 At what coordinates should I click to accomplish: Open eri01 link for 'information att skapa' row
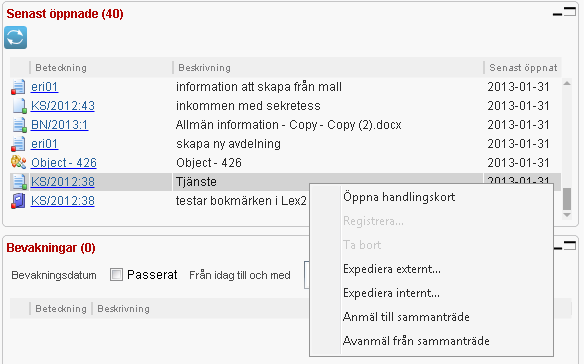44,87
